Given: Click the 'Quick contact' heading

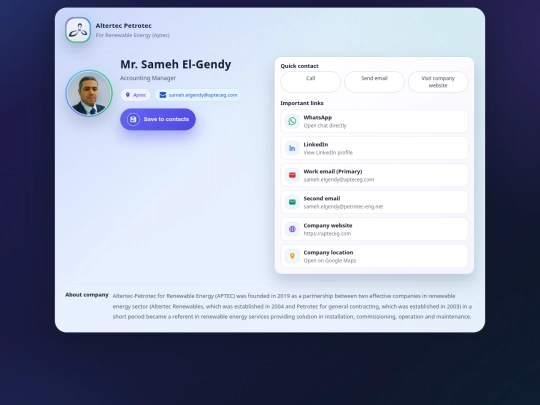Looking at the screenshot, I should click(299, 66).
